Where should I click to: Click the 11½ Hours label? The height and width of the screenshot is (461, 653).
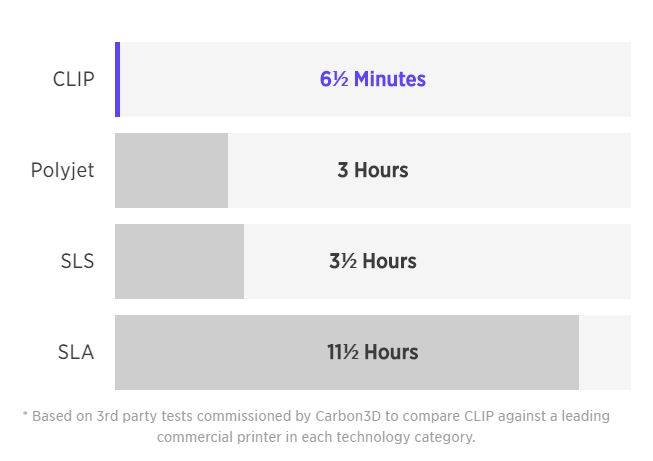373,352
